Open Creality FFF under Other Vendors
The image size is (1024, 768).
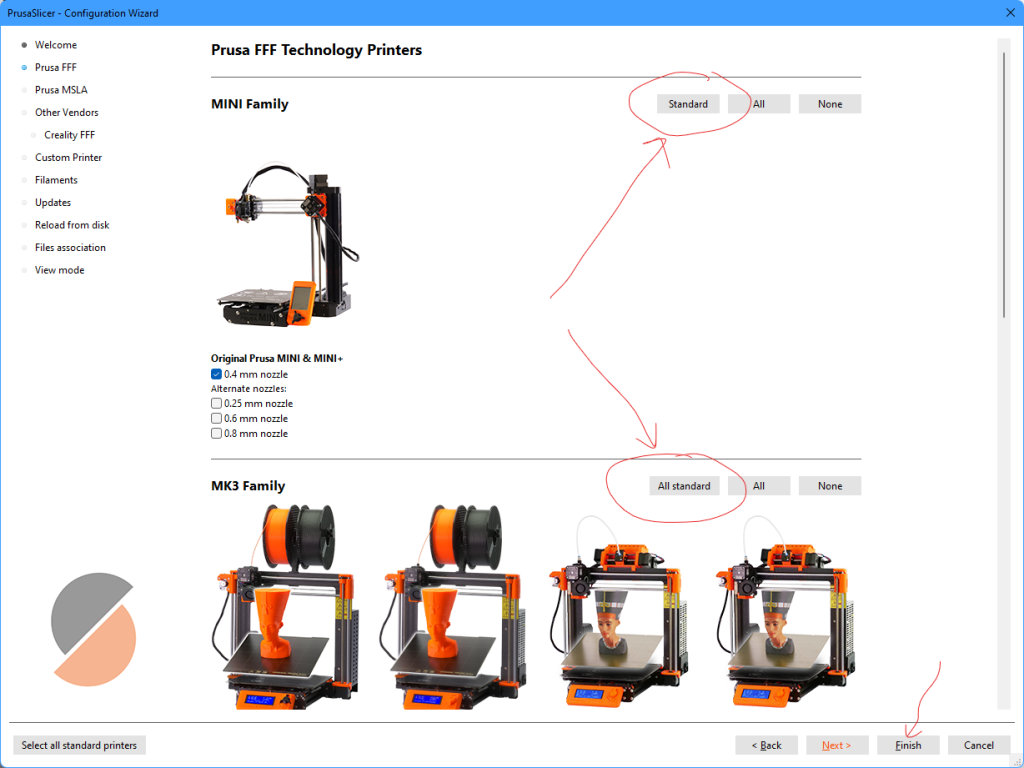69,135
